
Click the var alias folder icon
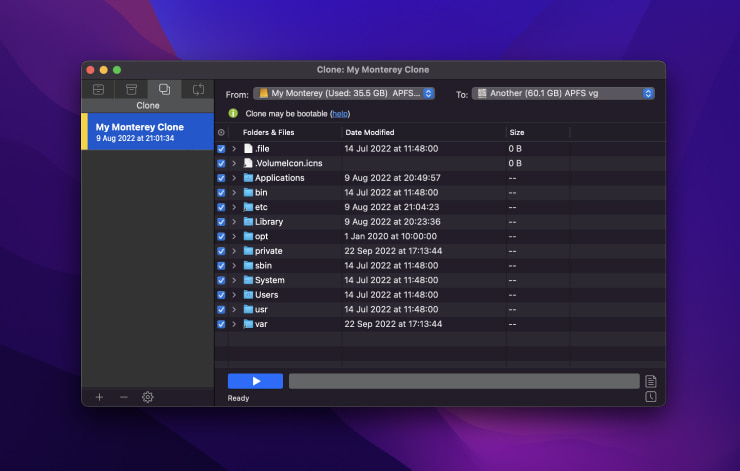click(x=248, y=324)
